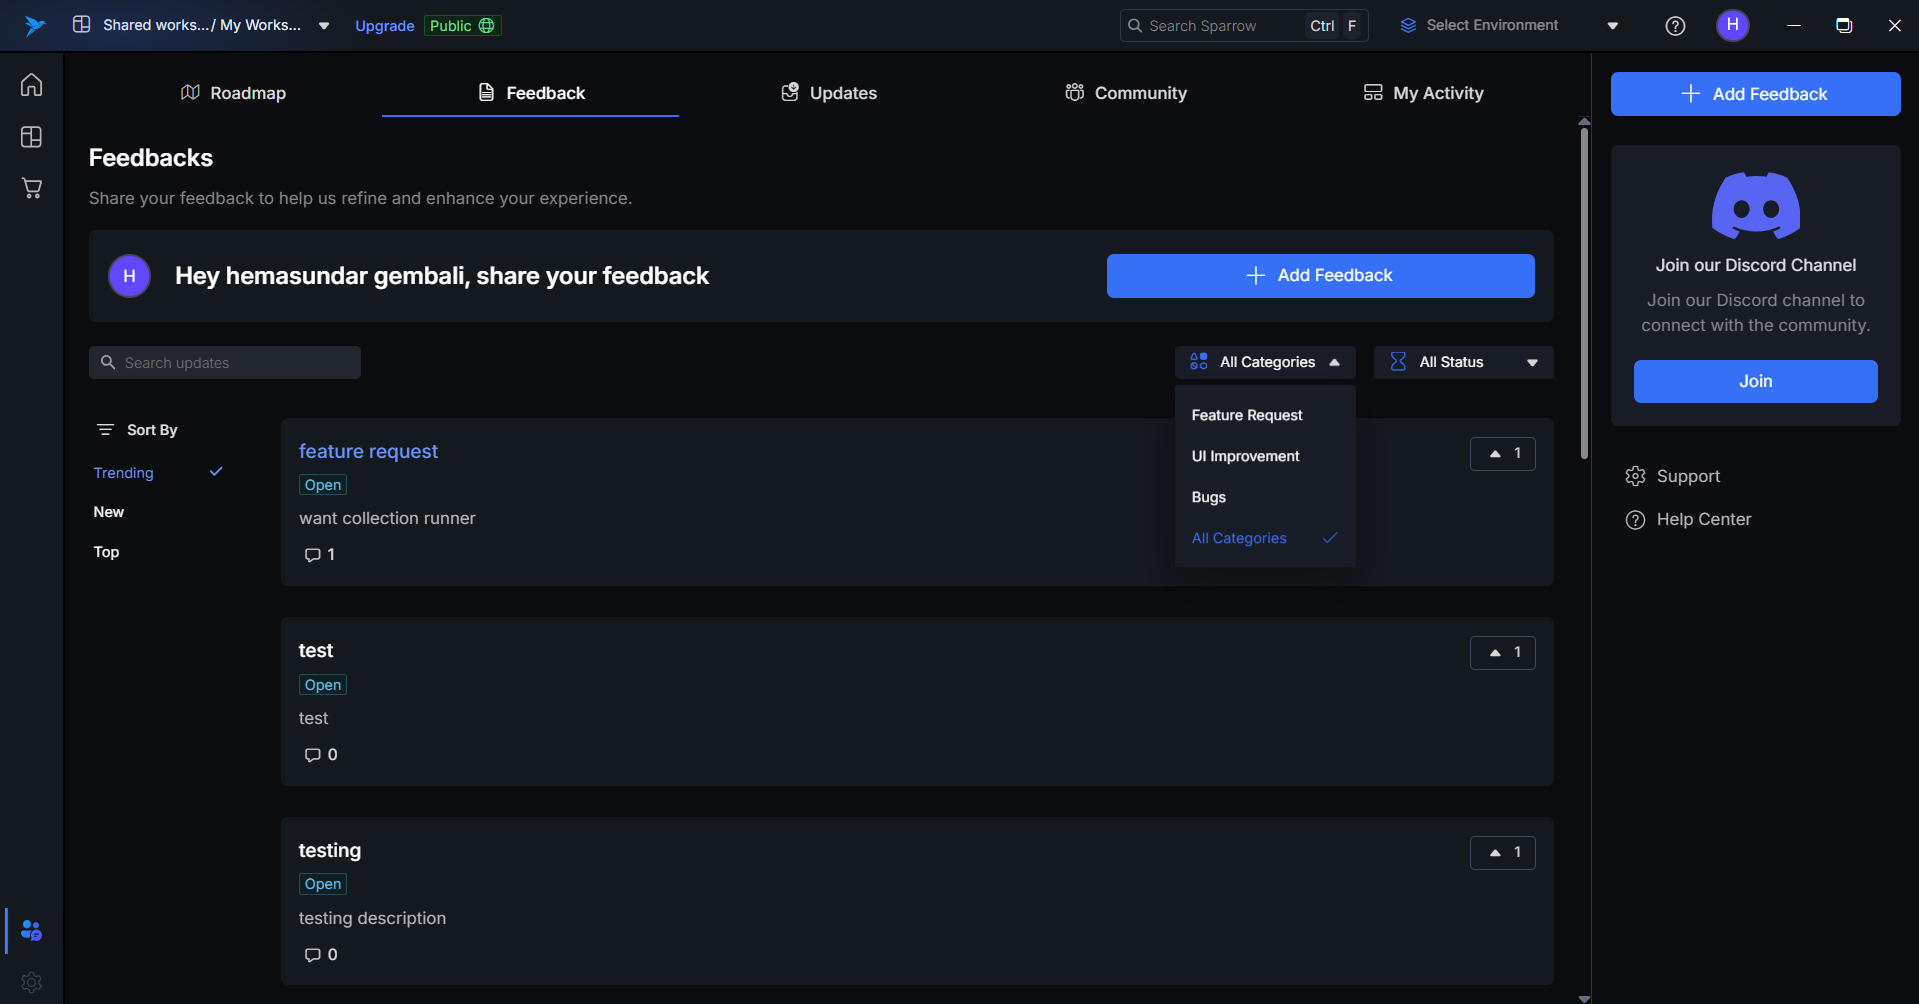1919x1004 pixels.
Task: Open the Home icon in left sidebar
Action: tap(32, 85)
